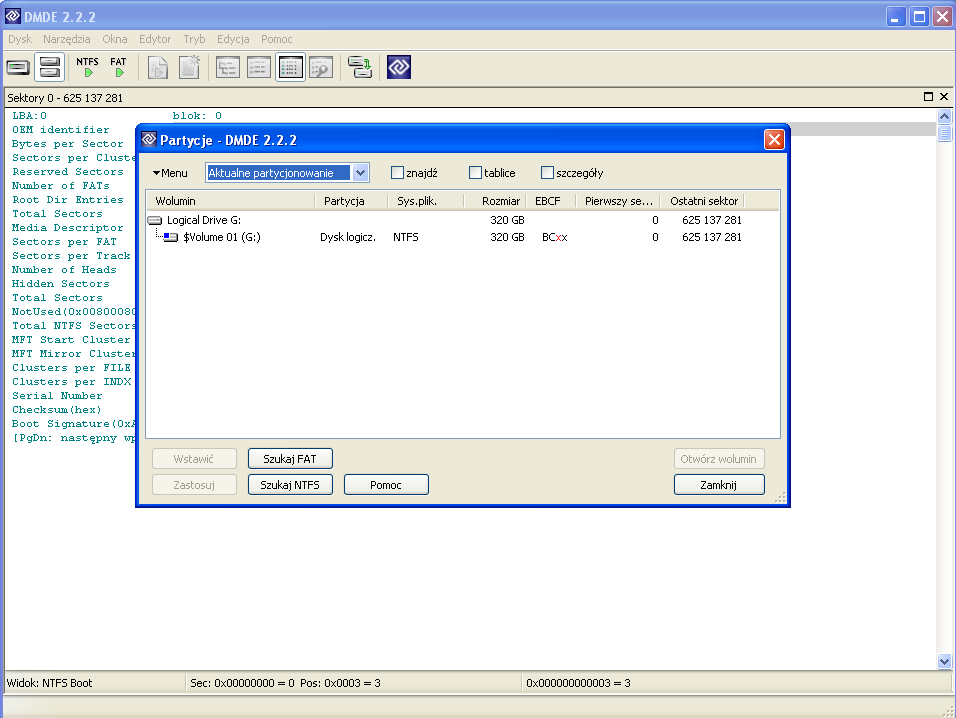Click the DMDE icon in main title bar

pyautogui.click(x=13, y=16)
